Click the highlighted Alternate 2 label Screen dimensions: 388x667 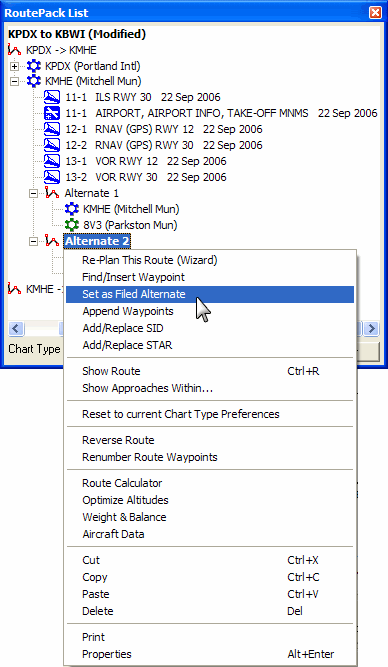(97, 241)
